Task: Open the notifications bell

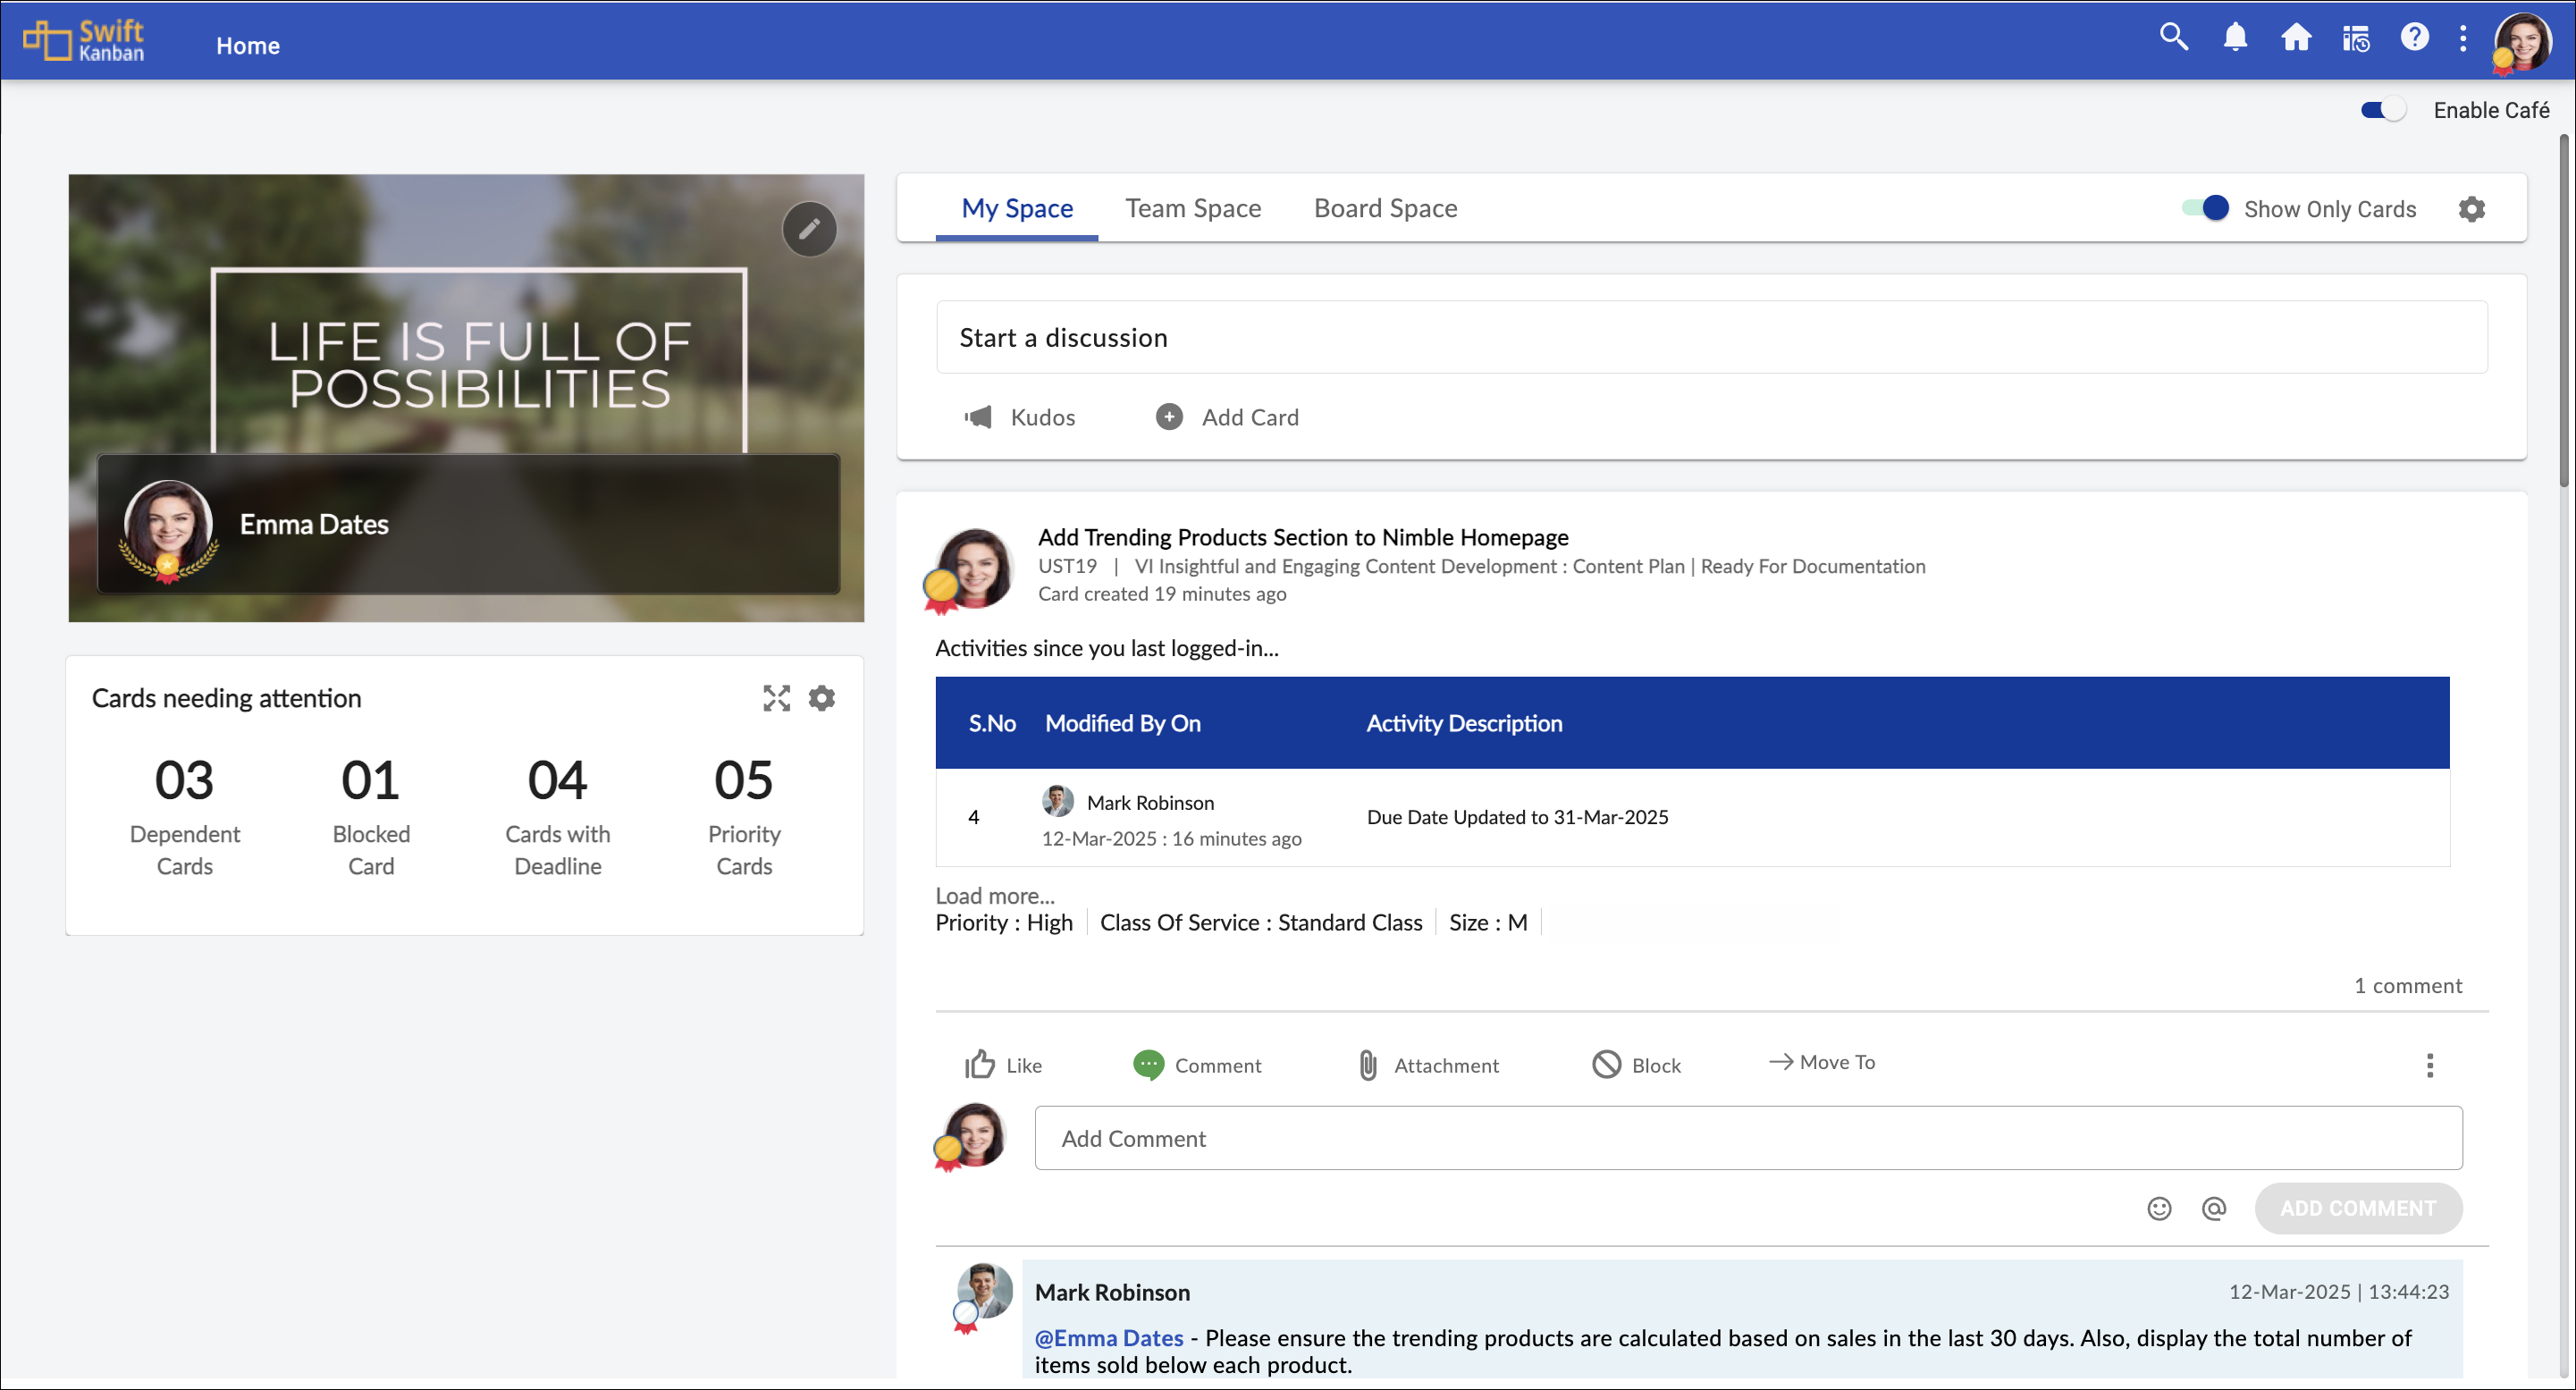Action: coord(2235,38)
